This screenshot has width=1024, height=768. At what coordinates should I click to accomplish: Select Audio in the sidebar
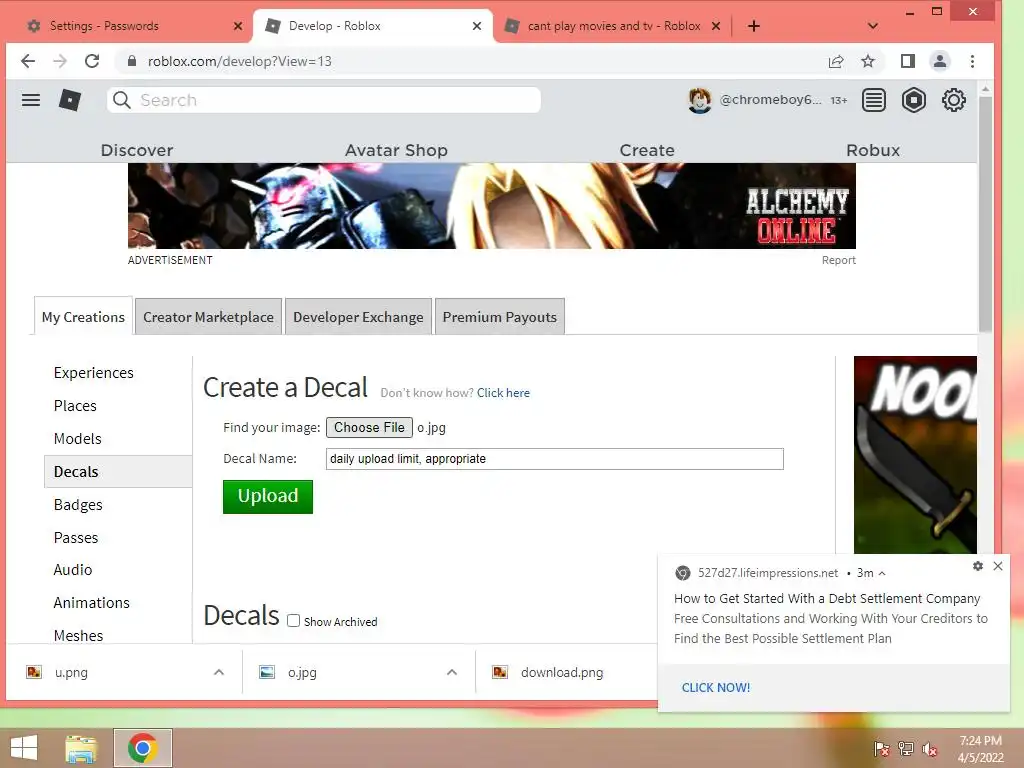(72, 569)
